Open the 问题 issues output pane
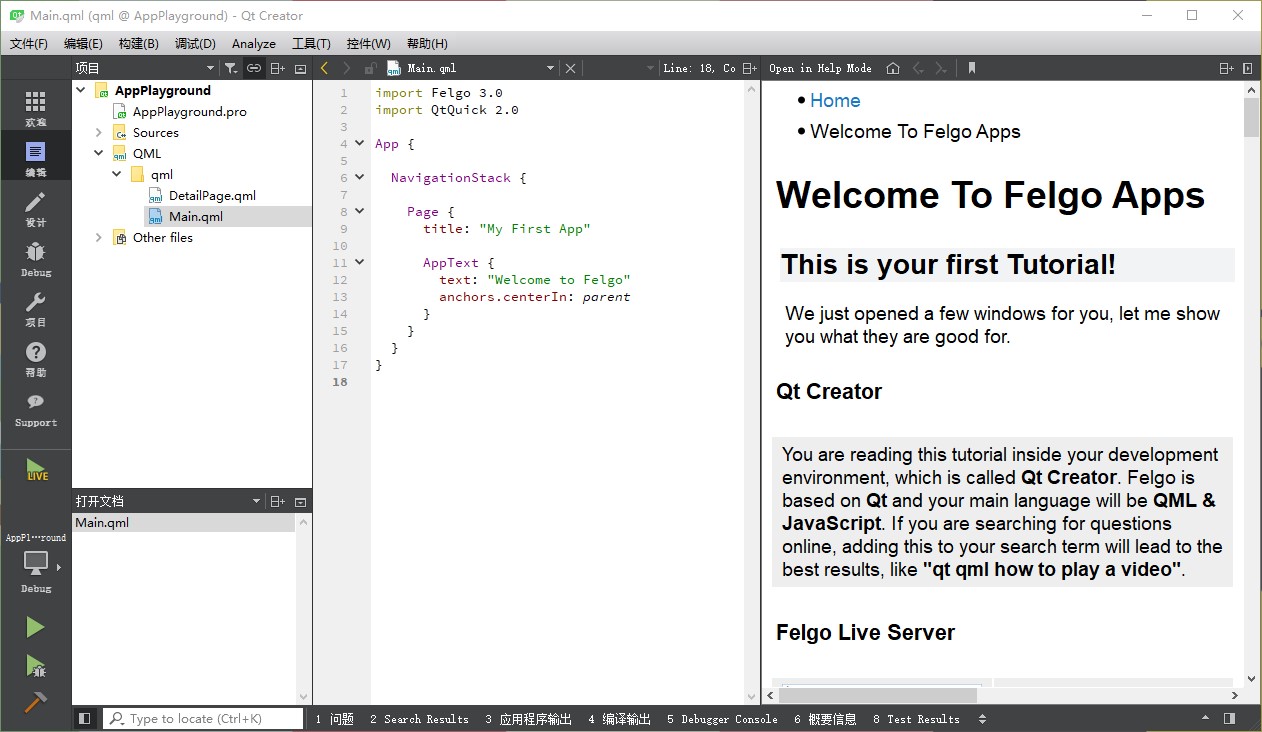 [x=335, y=718]
